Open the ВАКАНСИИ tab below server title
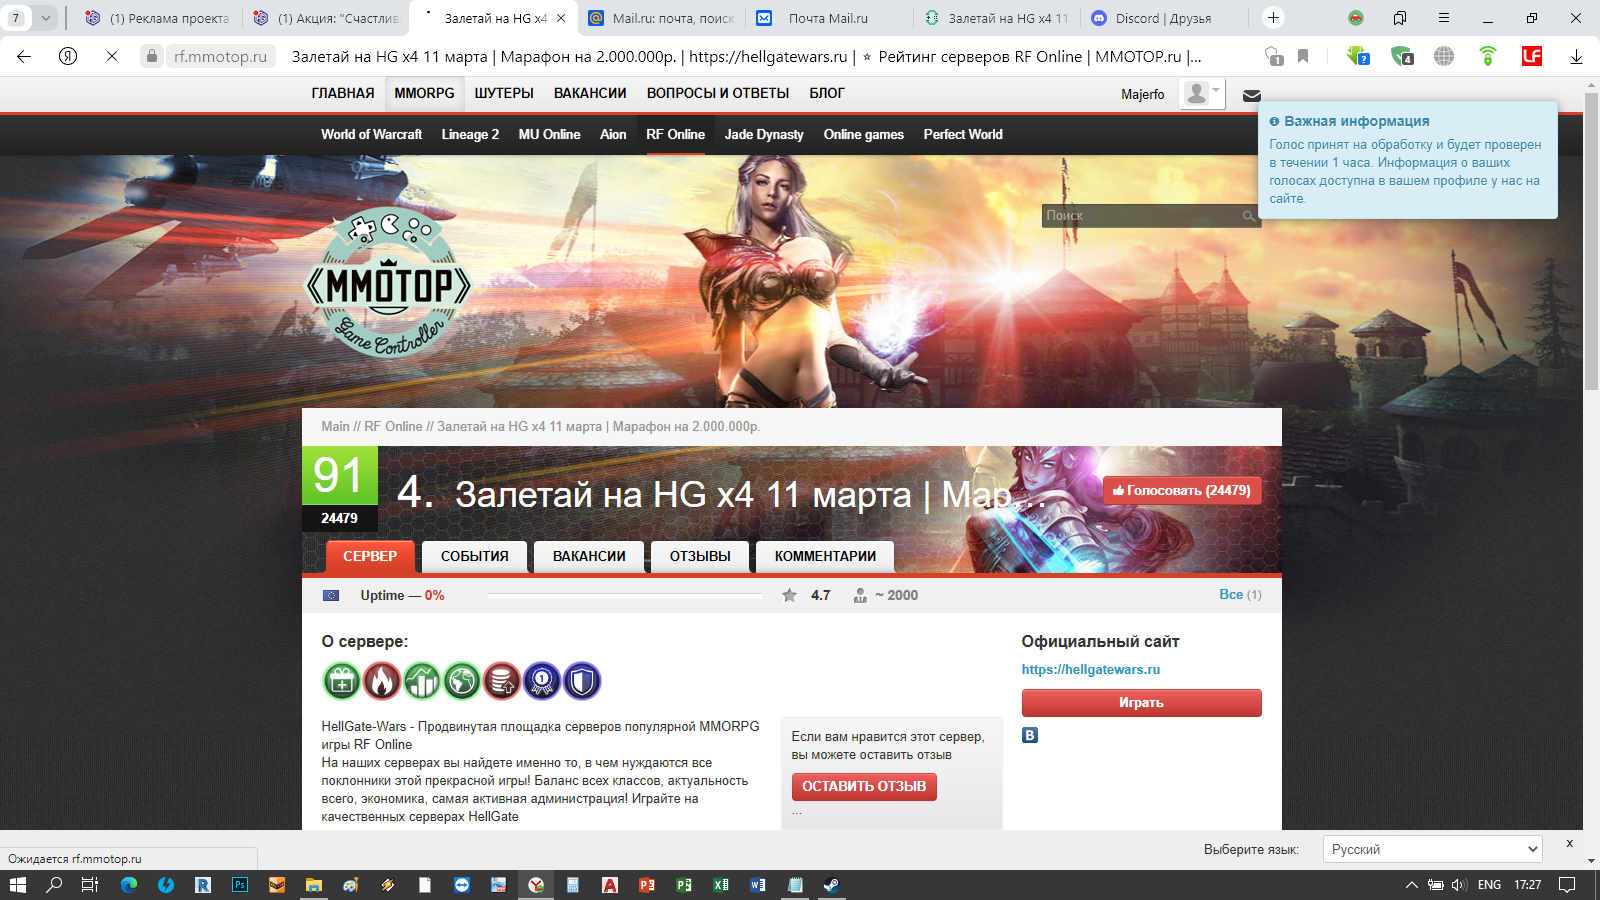 [x=589, y=556]
